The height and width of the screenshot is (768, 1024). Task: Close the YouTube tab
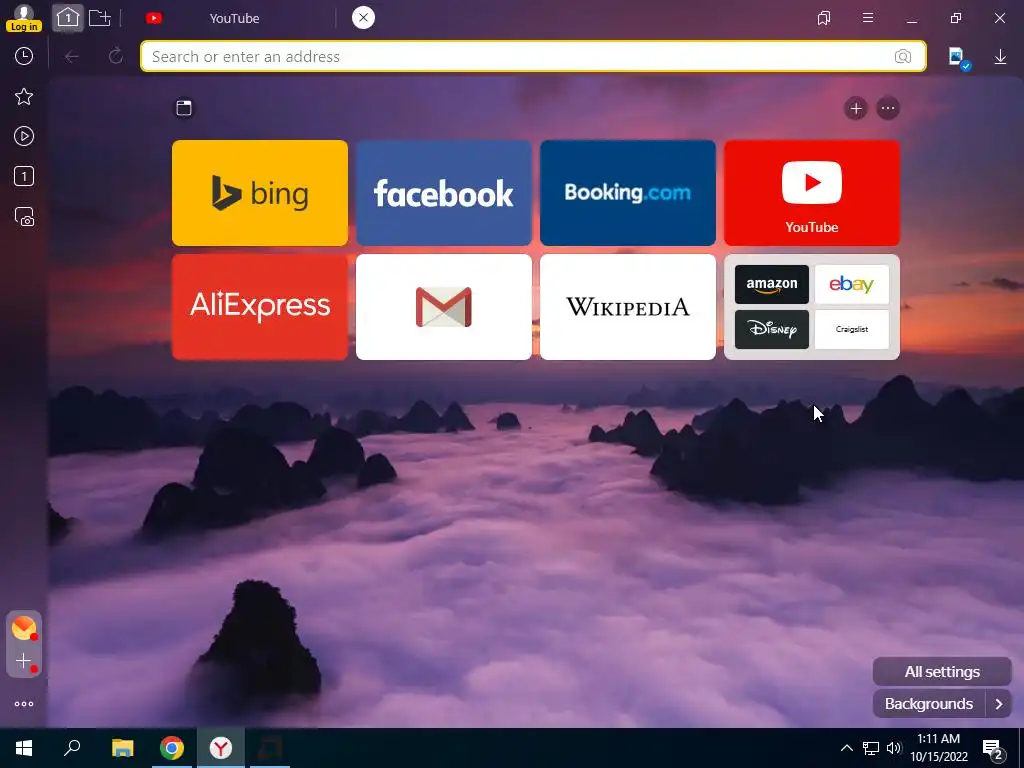coord(363,18)
